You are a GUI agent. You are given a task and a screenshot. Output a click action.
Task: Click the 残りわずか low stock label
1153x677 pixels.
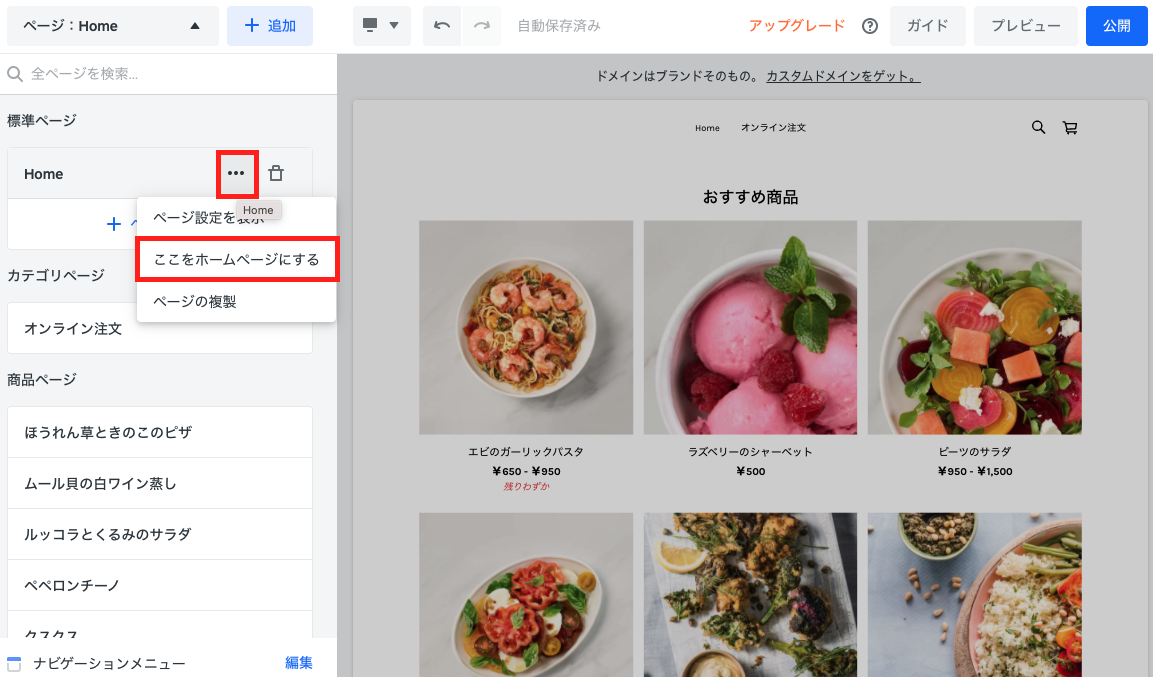[526, 487]
